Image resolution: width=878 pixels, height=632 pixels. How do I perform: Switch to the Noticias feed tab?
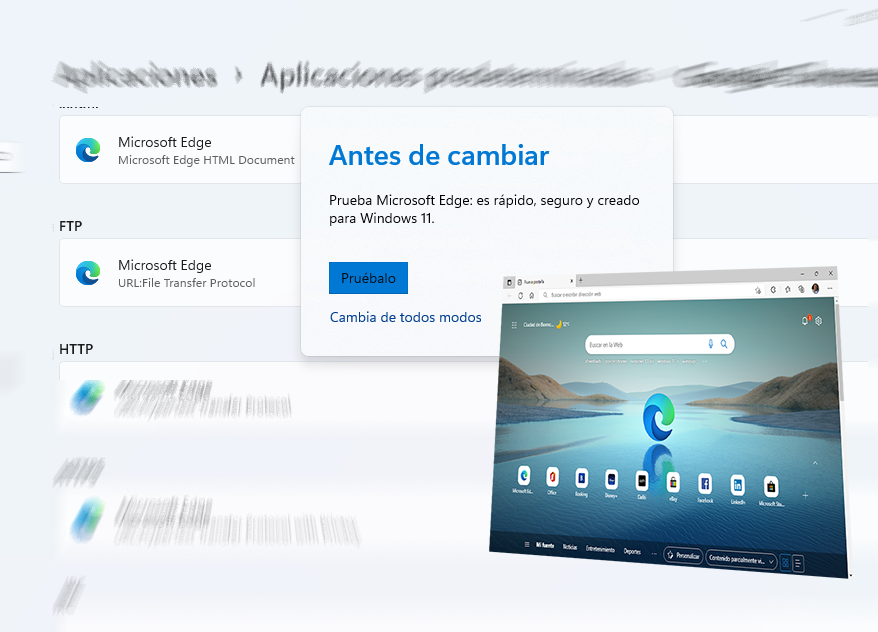(572, 546)
